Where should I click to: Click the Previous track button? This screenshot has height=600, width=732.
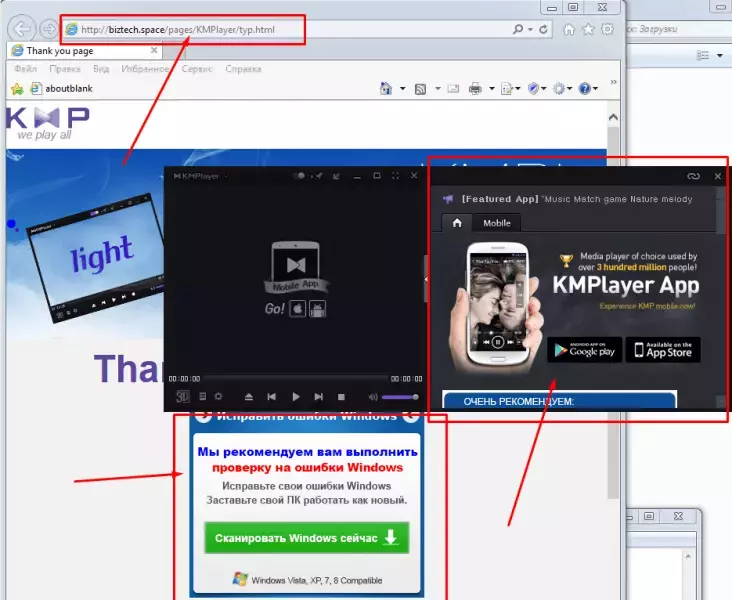point(271,397)
